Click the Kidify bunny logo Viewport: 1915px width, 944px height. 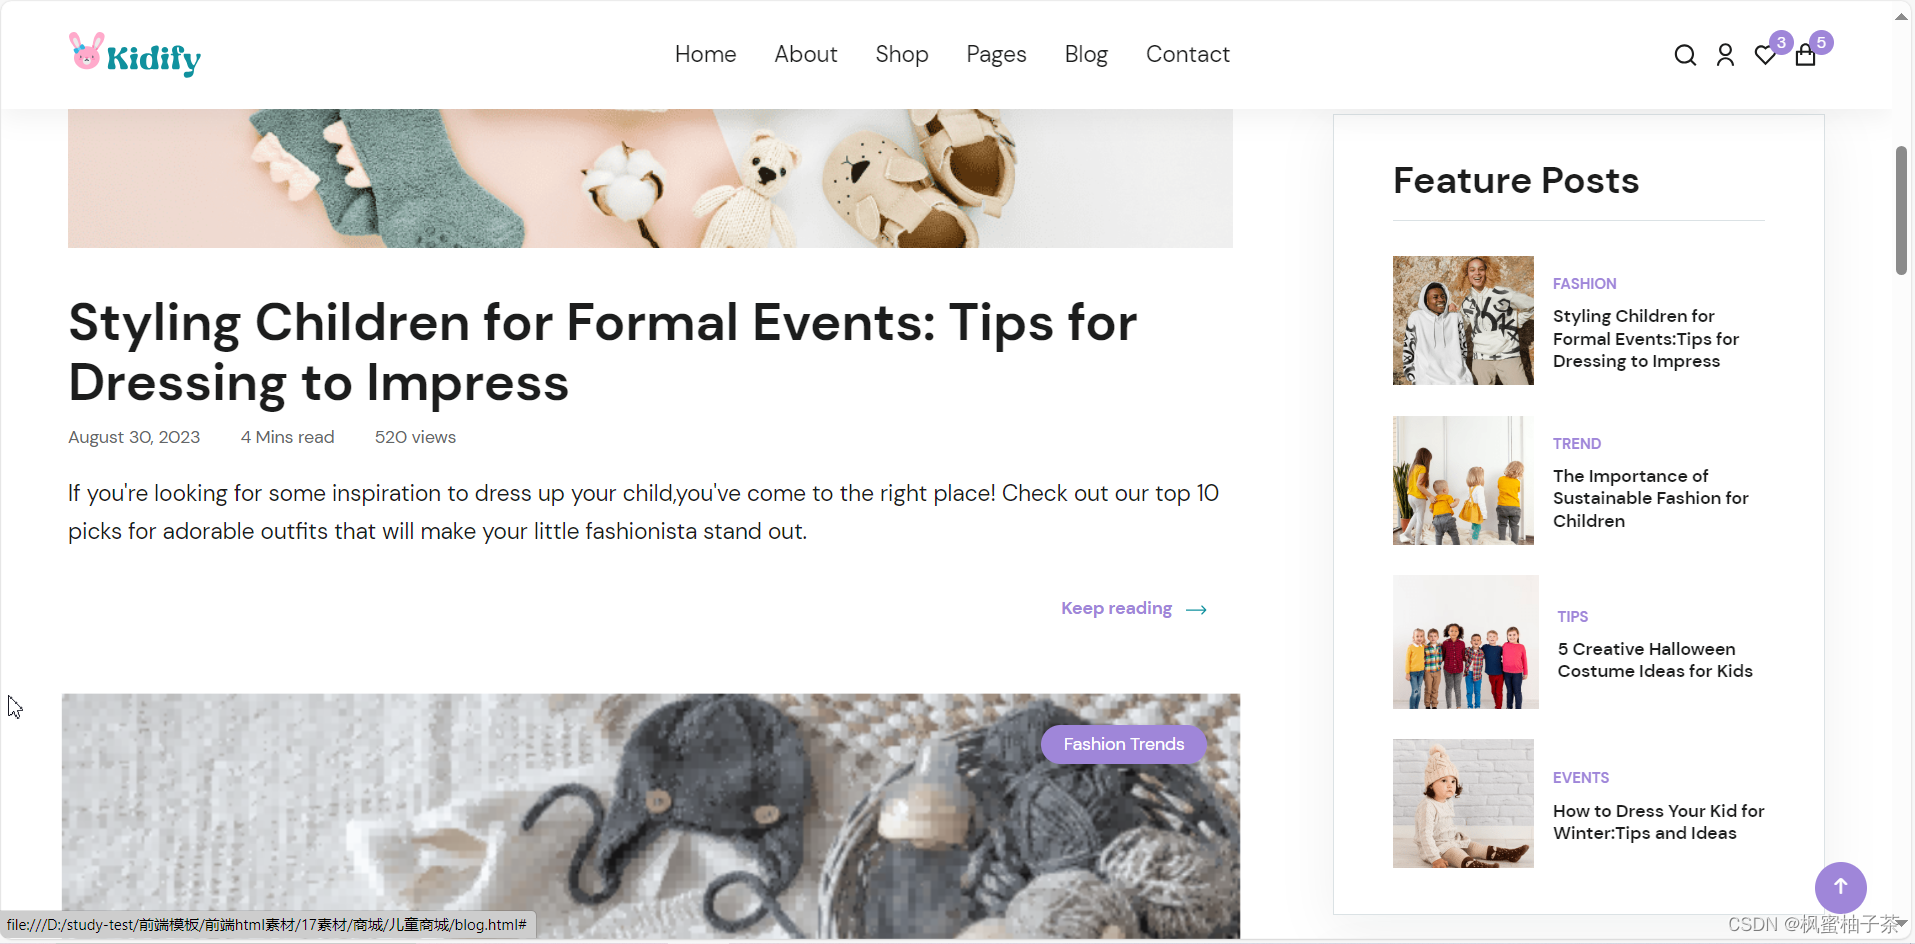click(x=134, y=55)
